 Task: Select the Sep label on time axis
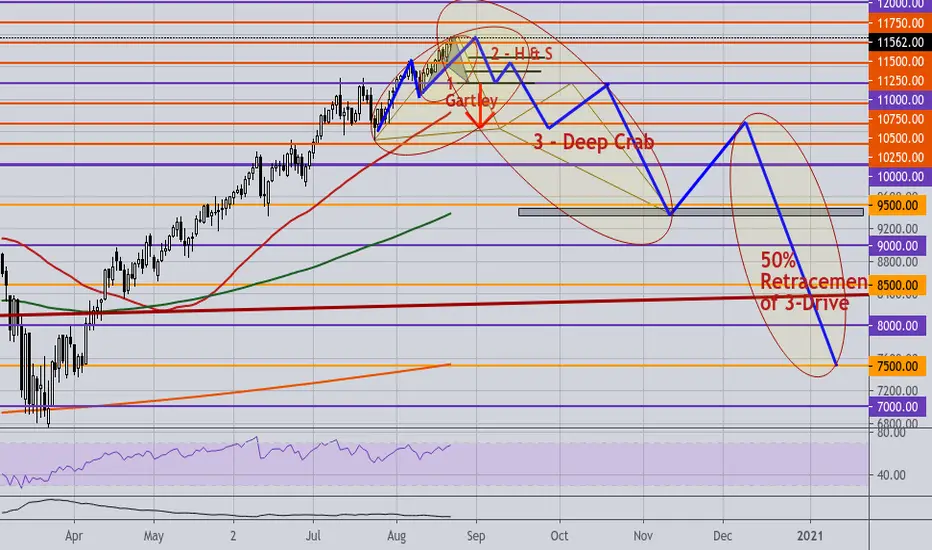476,536
